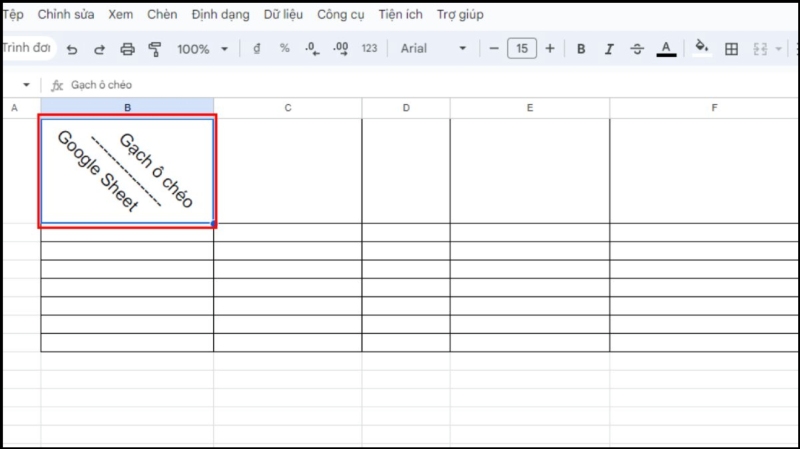The image size is (800, 449).
Task: Click the 123 number format button
Action: pyautogui.click(x=369, y=49)
